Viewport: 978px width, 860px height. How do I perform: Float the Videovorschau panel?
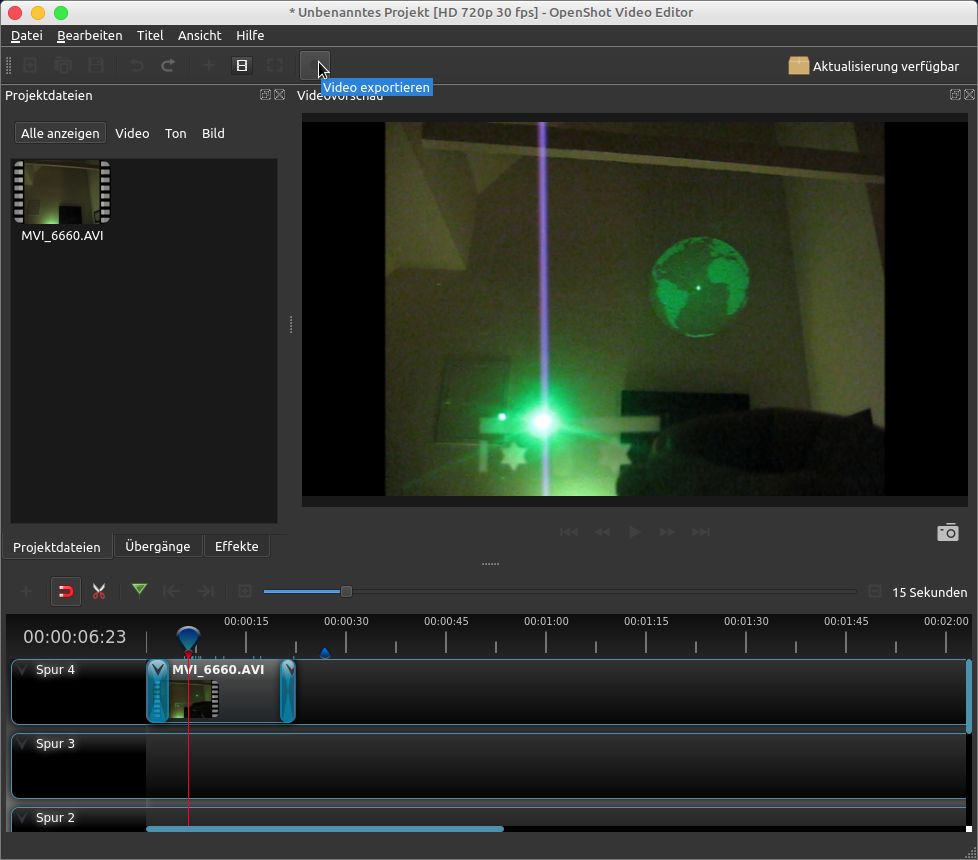pos(954,95)
